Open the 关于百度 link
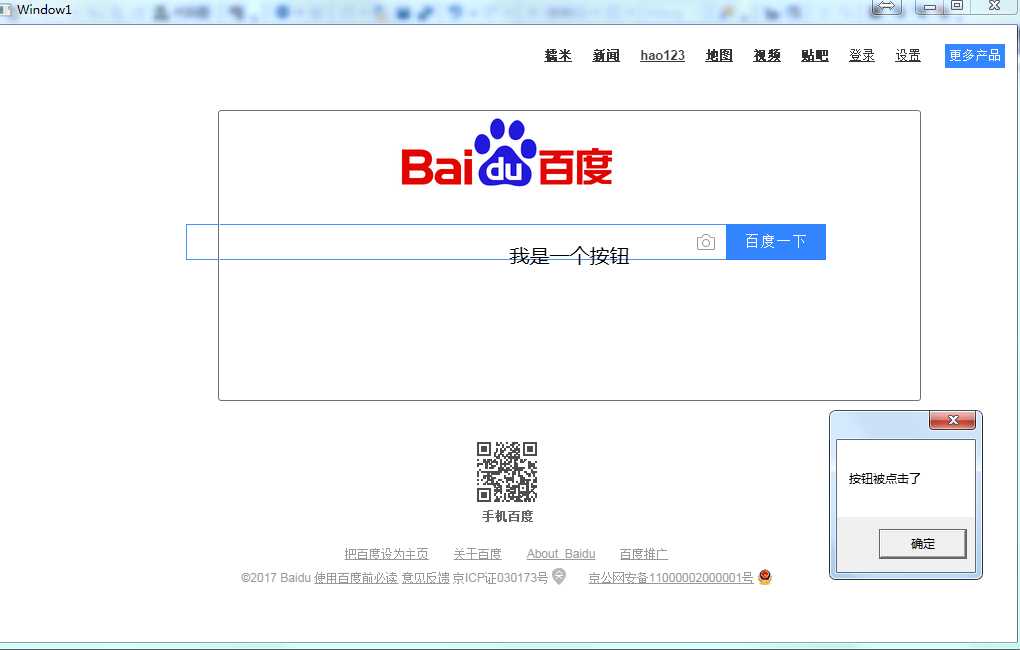This screenshot has height=650, width=1020. point(477,554)
